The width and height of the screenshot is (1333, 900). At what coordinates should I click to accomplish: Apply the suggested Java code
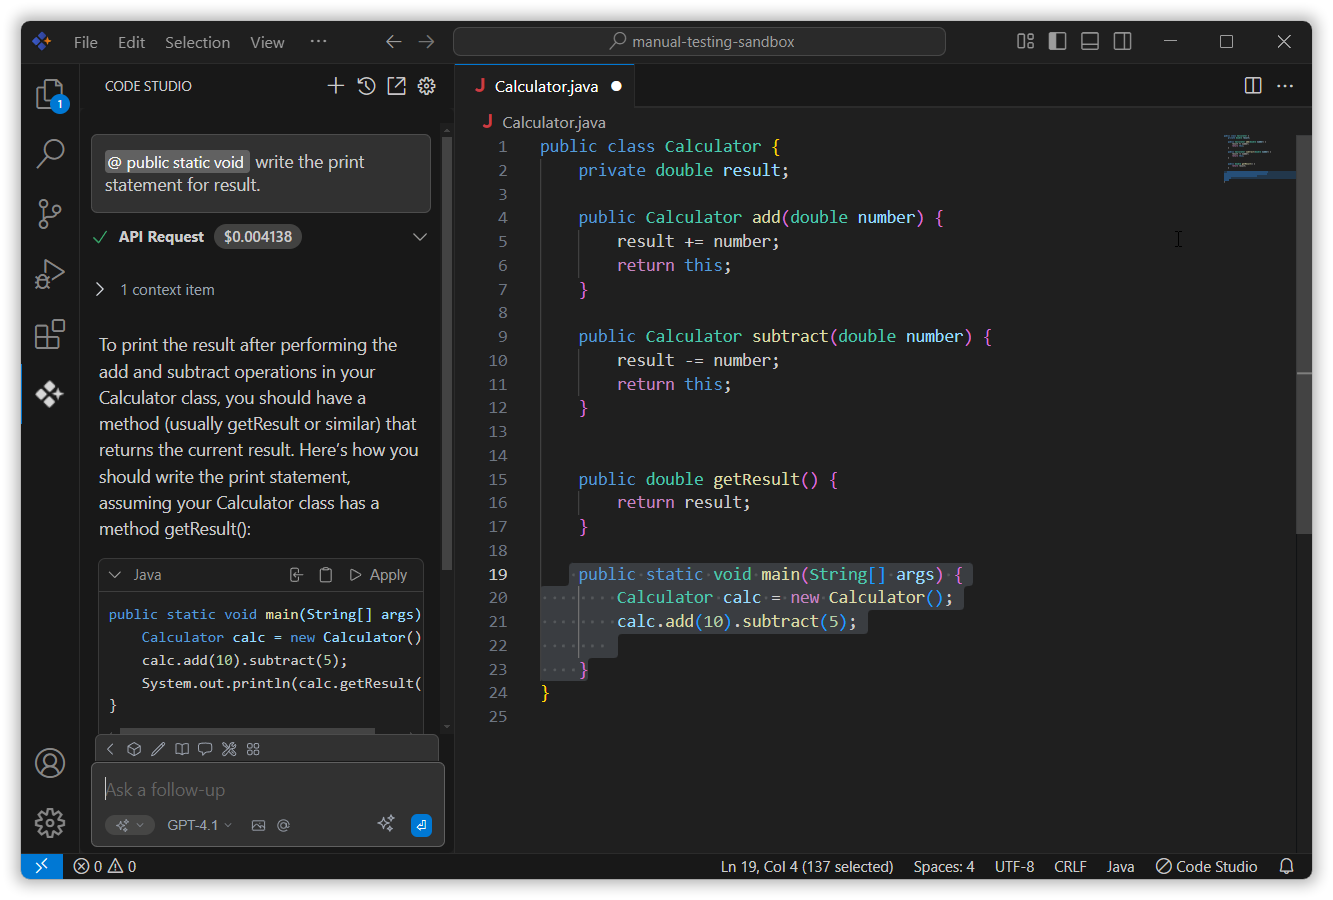click(378, 575)
